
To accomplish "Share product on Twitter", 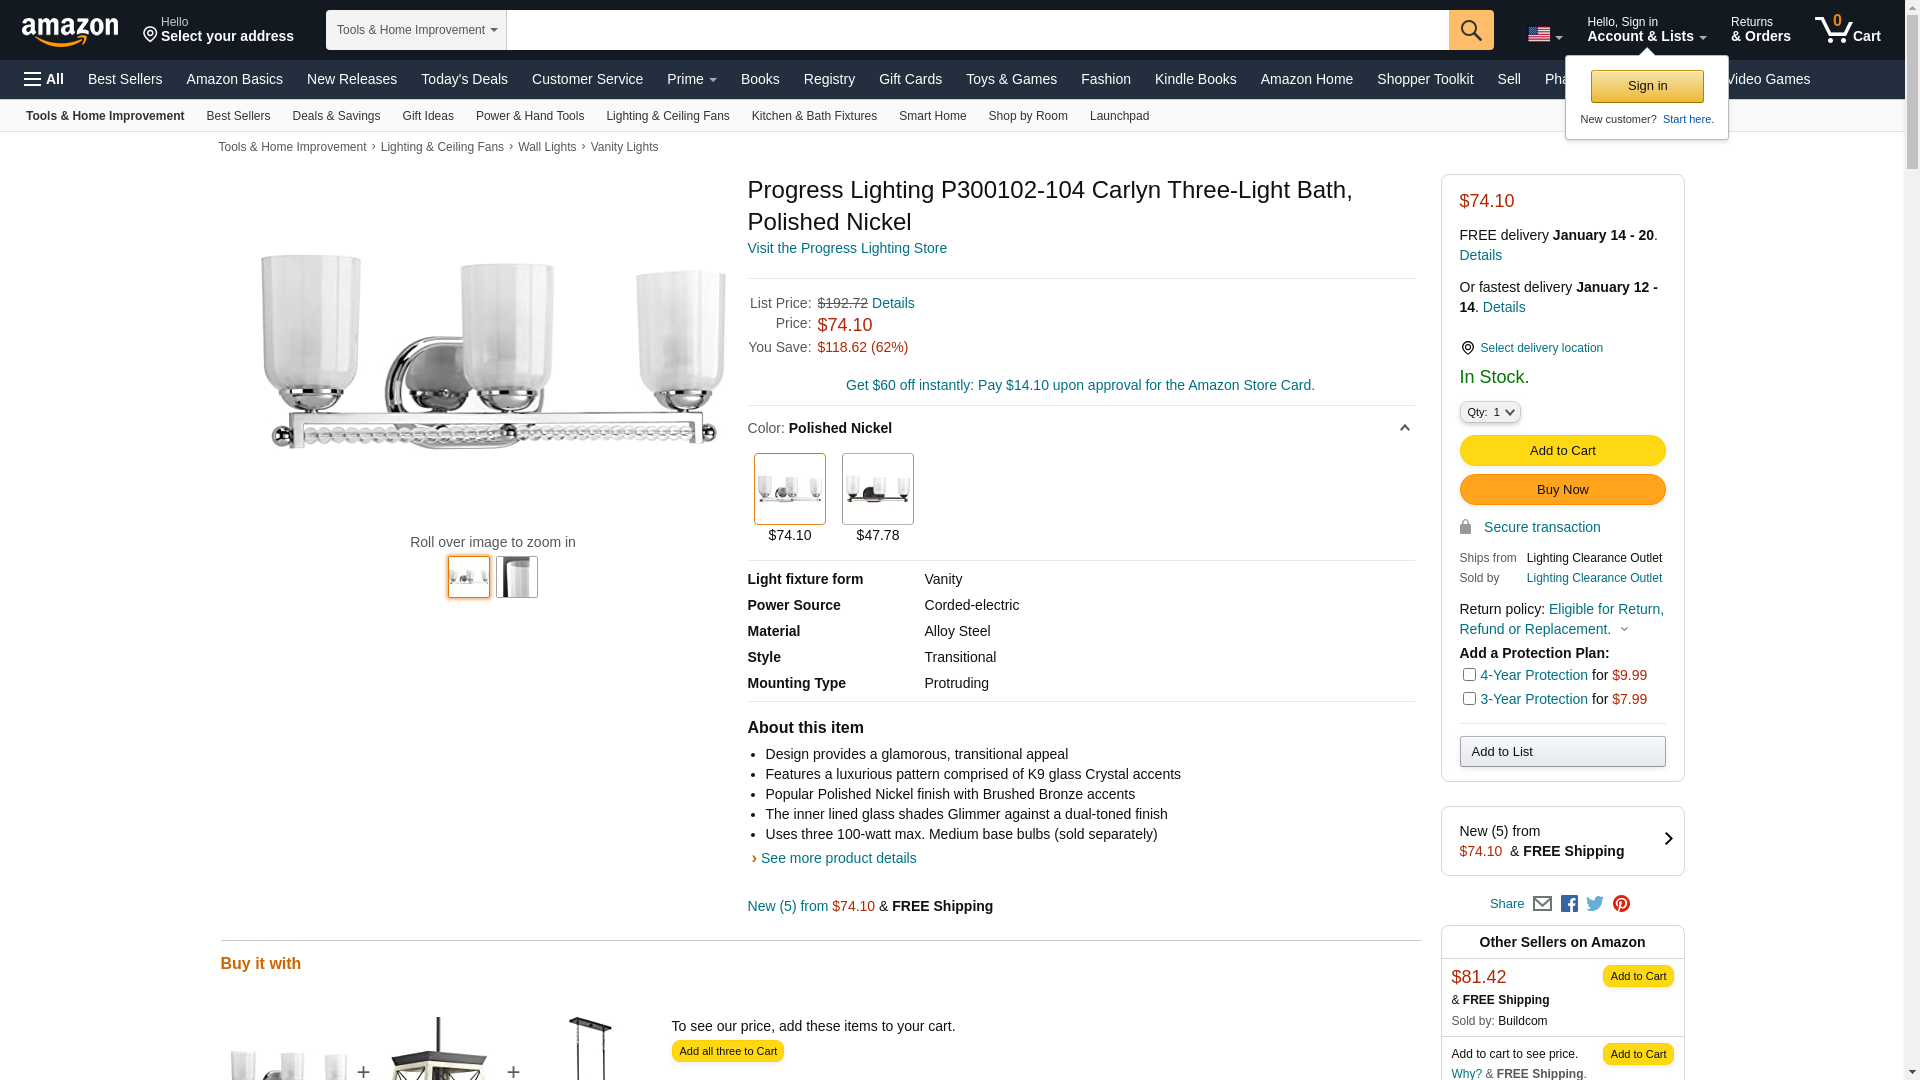I will (1595, 904).
